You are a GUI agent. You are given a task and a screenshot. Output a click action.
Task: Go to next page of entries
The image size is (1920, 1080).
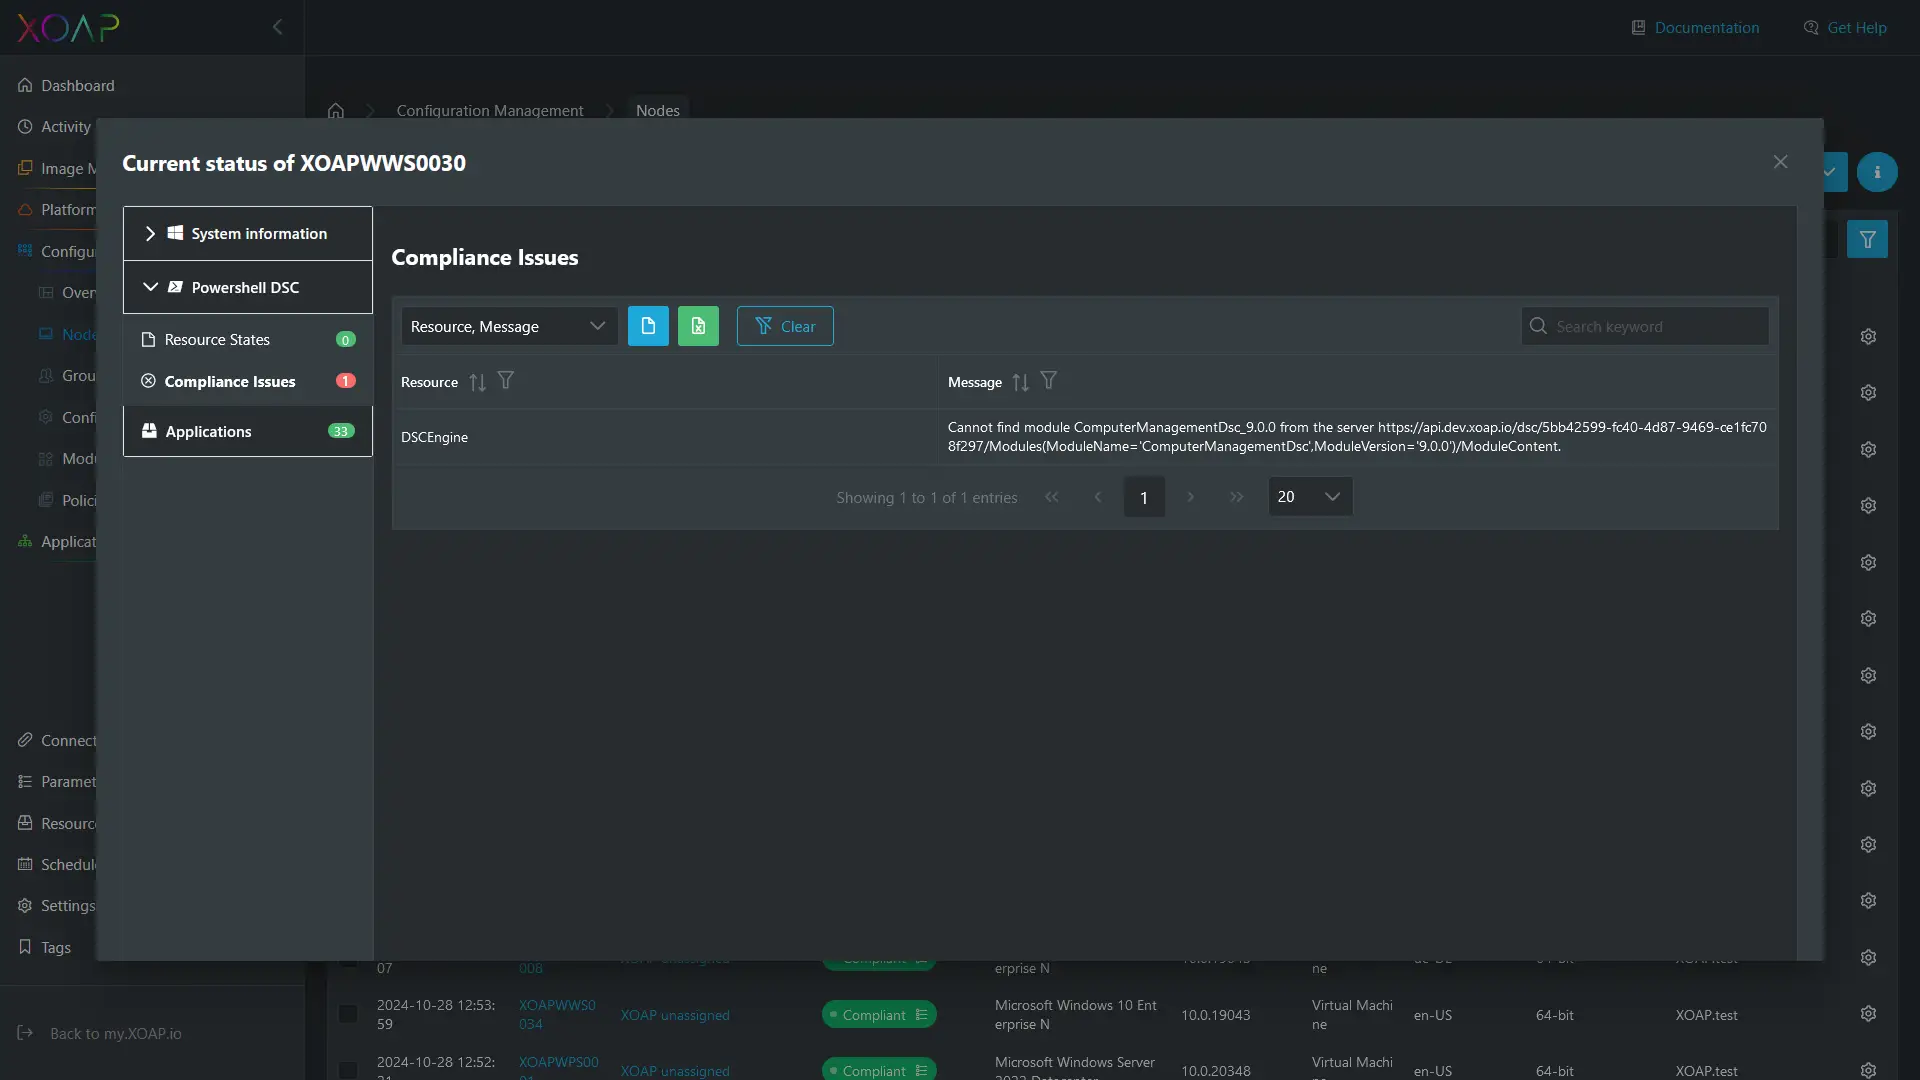tap(1190, 497)
